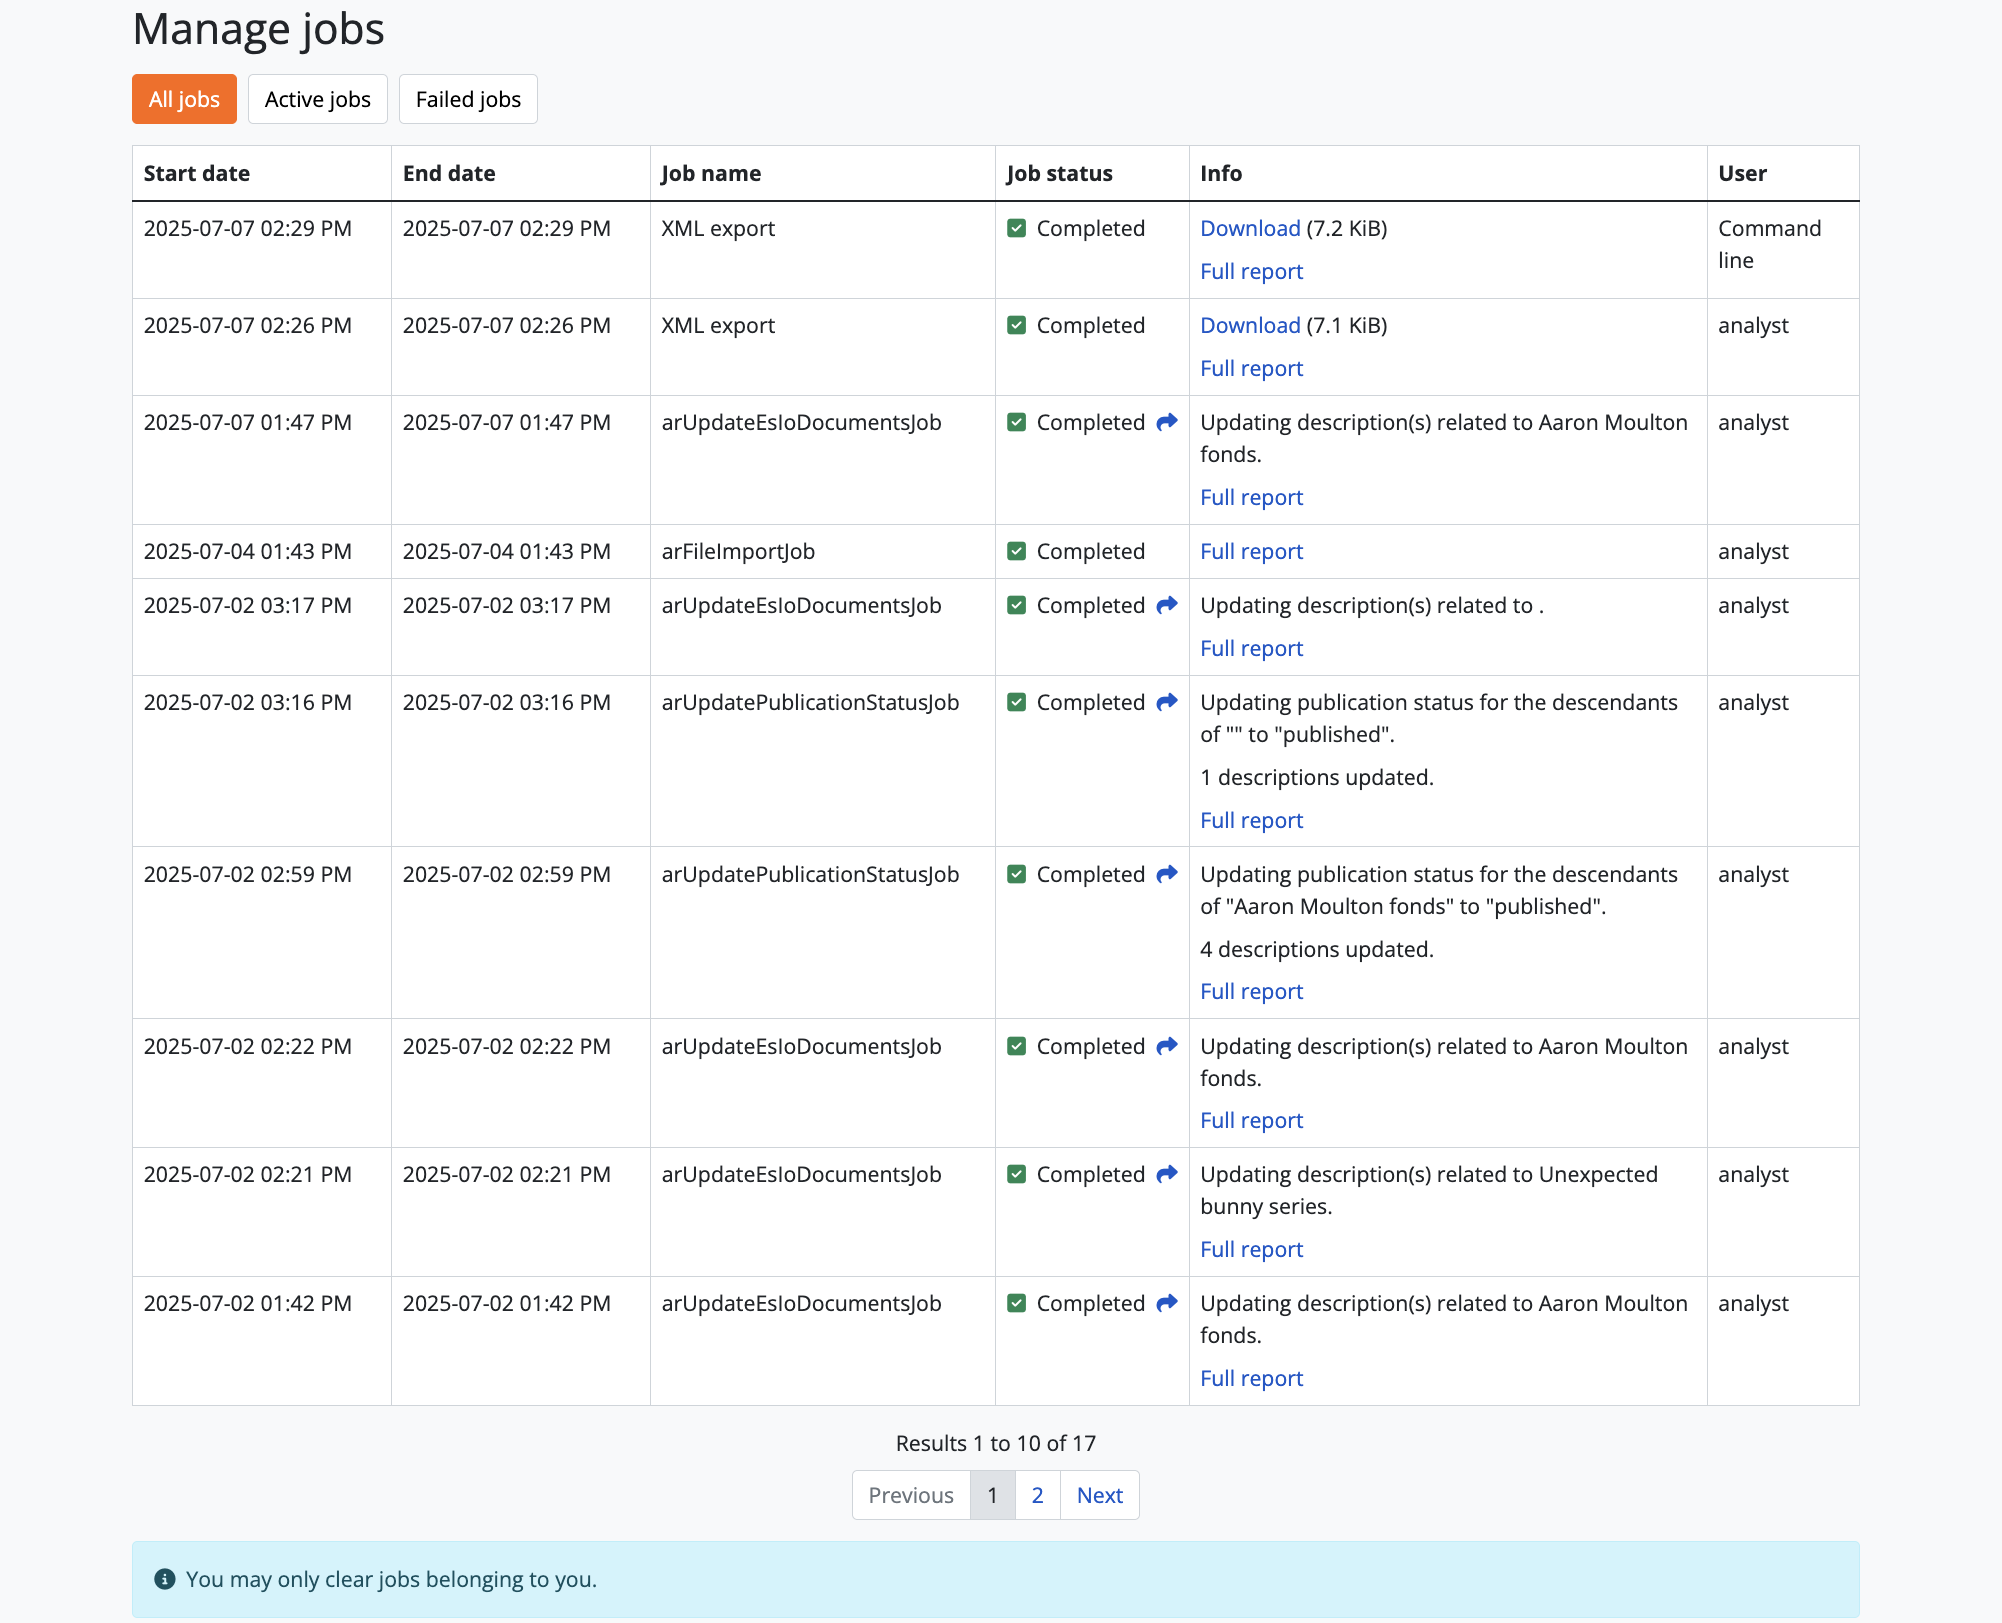The width and height of the screenshot is (2002, 1623).
Task: Go to page 2 of results
Action: coord(1037,1495)
